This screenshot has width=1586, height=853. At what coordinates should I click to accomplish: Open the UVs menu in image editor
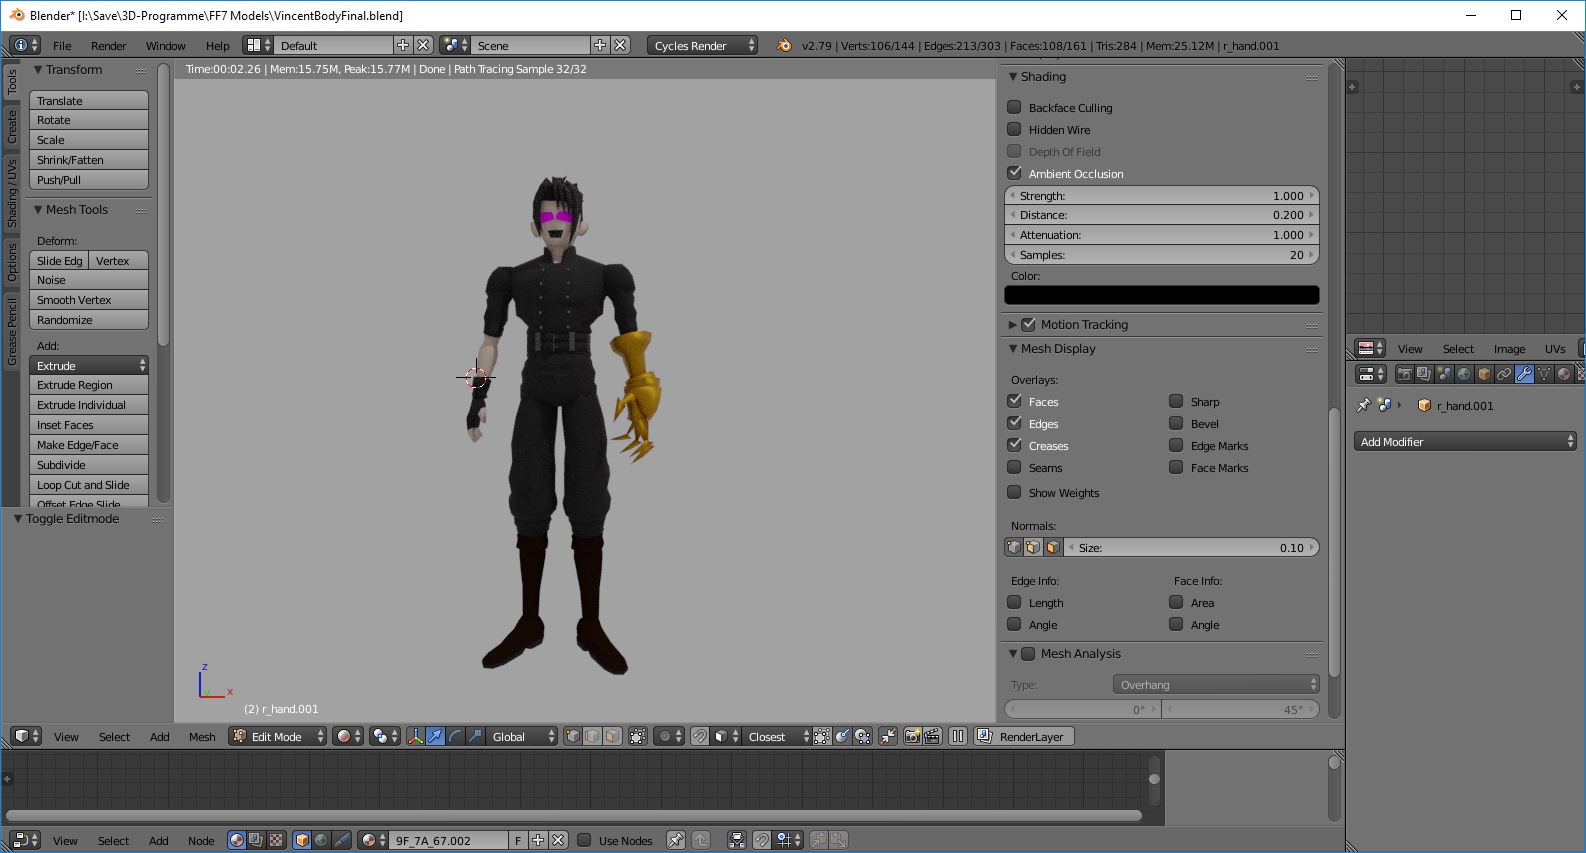pyautogui.click(x=1555, y=349)
